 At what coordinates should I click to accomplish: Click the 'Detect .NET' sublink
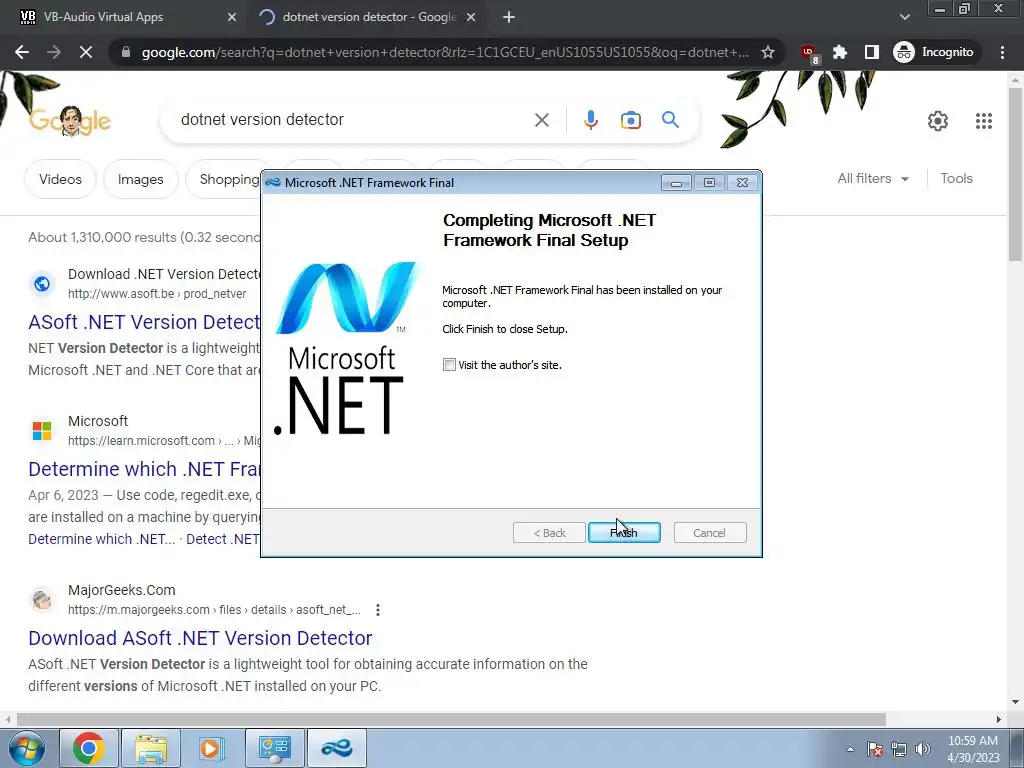click(223, 539)
